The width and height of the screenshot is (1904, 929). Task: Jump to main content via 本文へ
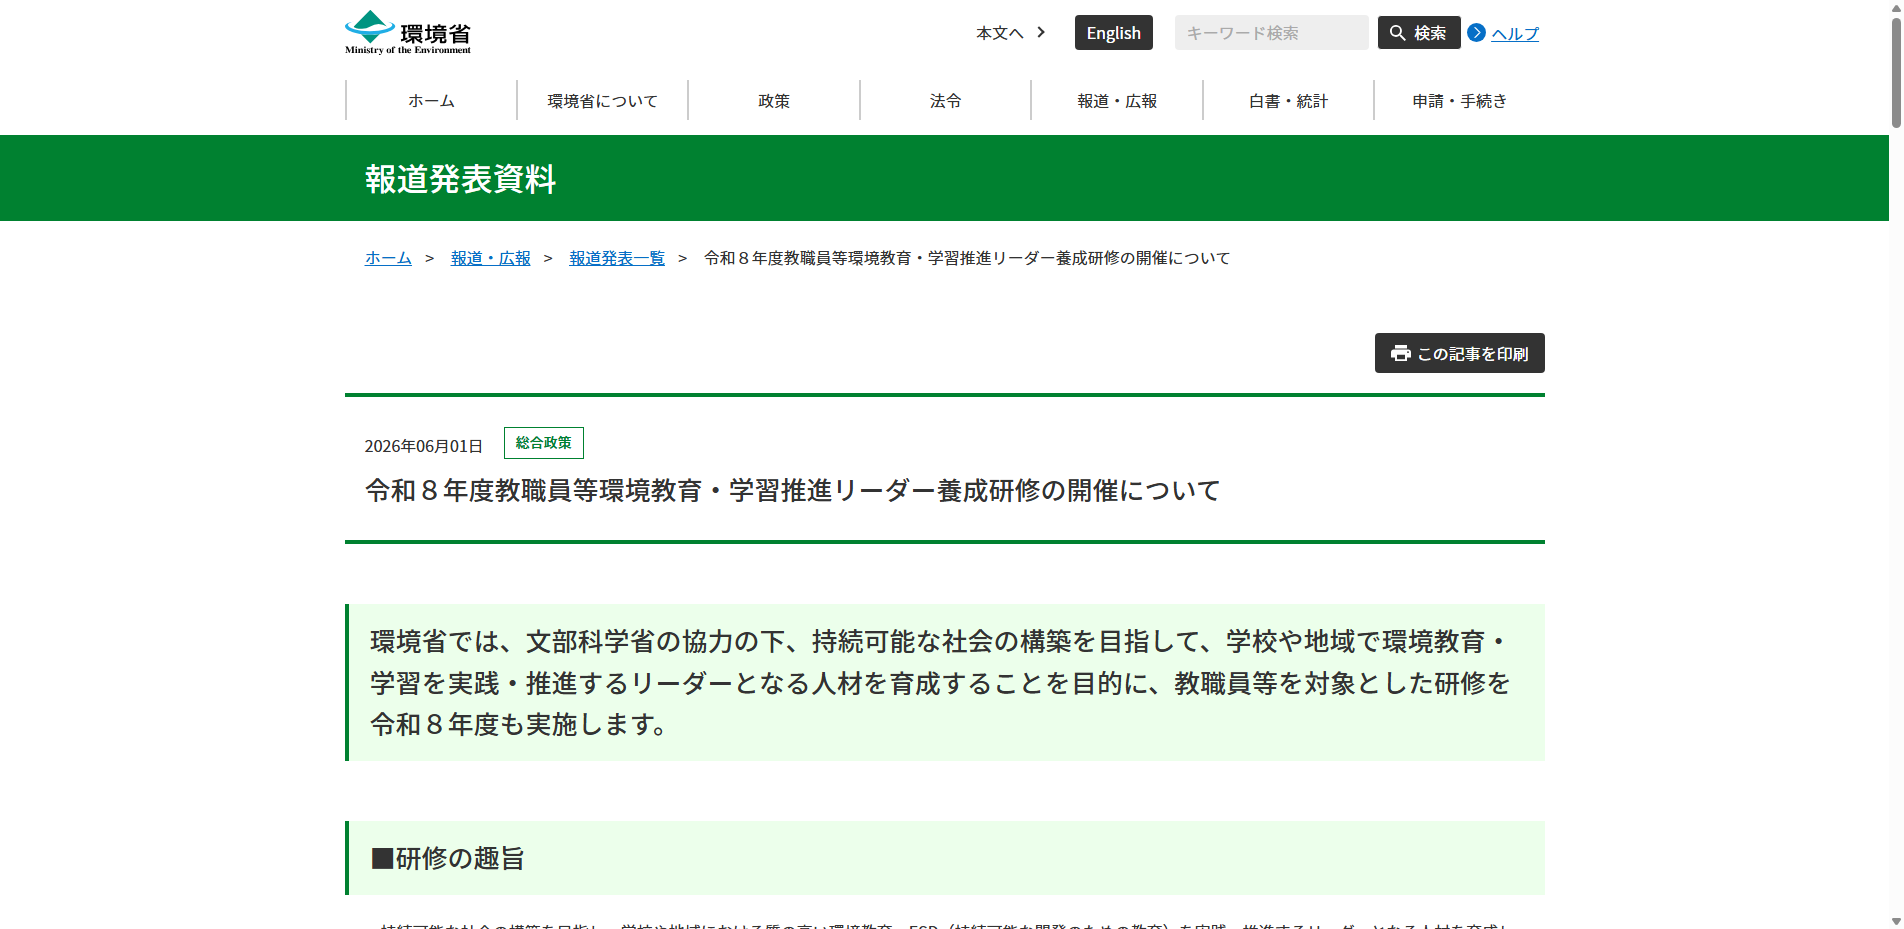pyautogui.click(x=999, y=33)
